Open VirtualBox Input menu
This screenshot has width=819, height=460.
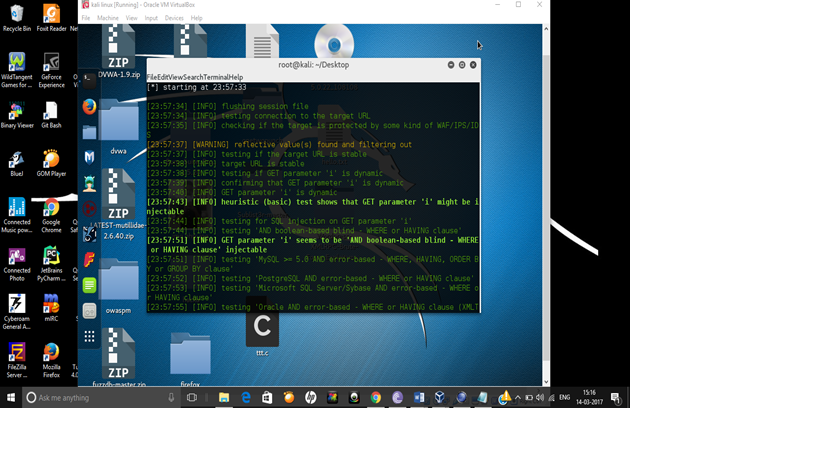pyautogui.click(x=151, y=18)
